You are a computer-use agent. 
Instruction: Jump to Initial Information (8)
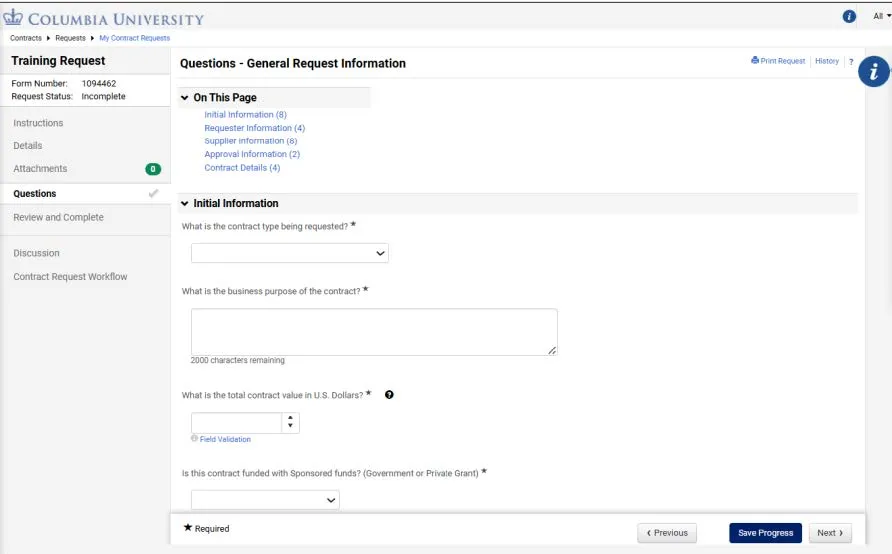tap(245, 114)
